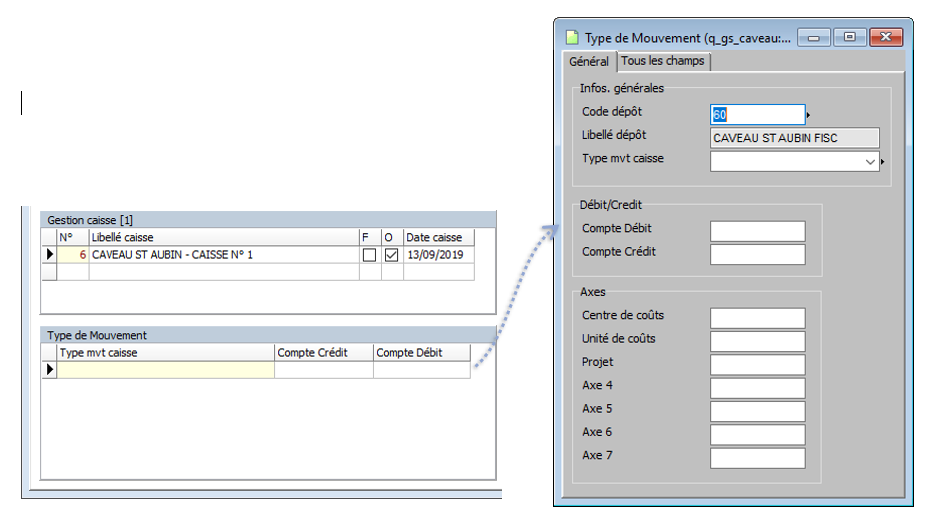Maximize the Type de Mouvement window
This screenshot has height=518, width=935.
(x=849, y=38)
